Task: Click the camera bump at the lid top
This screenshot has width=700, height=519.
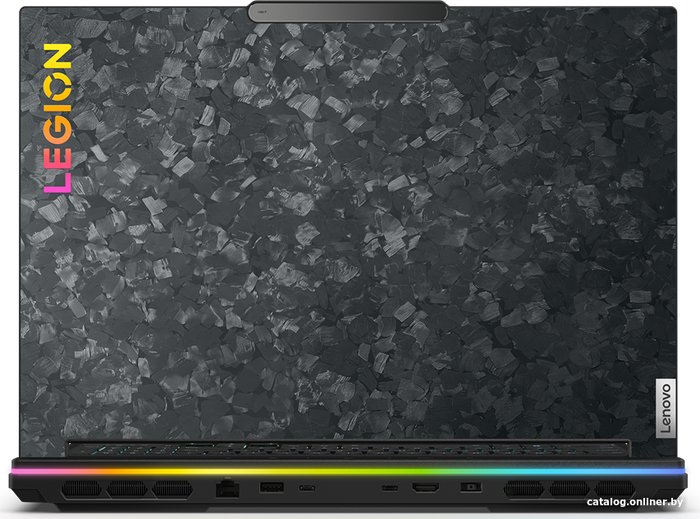Action: coord(347,11)
